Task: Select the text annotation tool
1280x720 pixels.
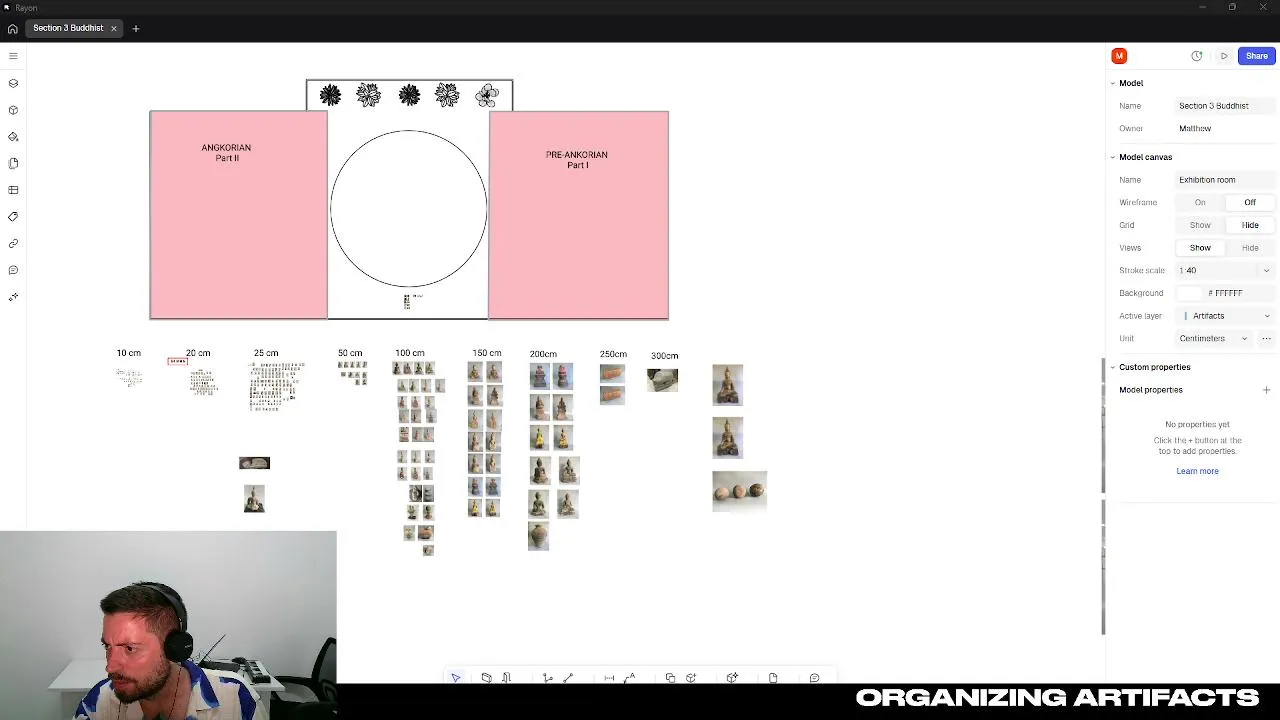Action: (630, 678)
